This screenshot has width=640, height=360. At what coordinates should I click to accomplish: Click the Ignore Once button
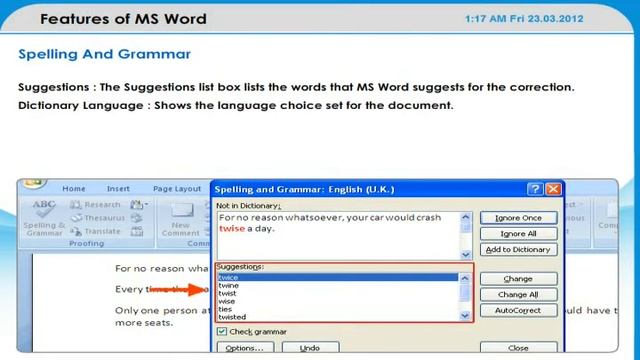click(x=518, y=218)
